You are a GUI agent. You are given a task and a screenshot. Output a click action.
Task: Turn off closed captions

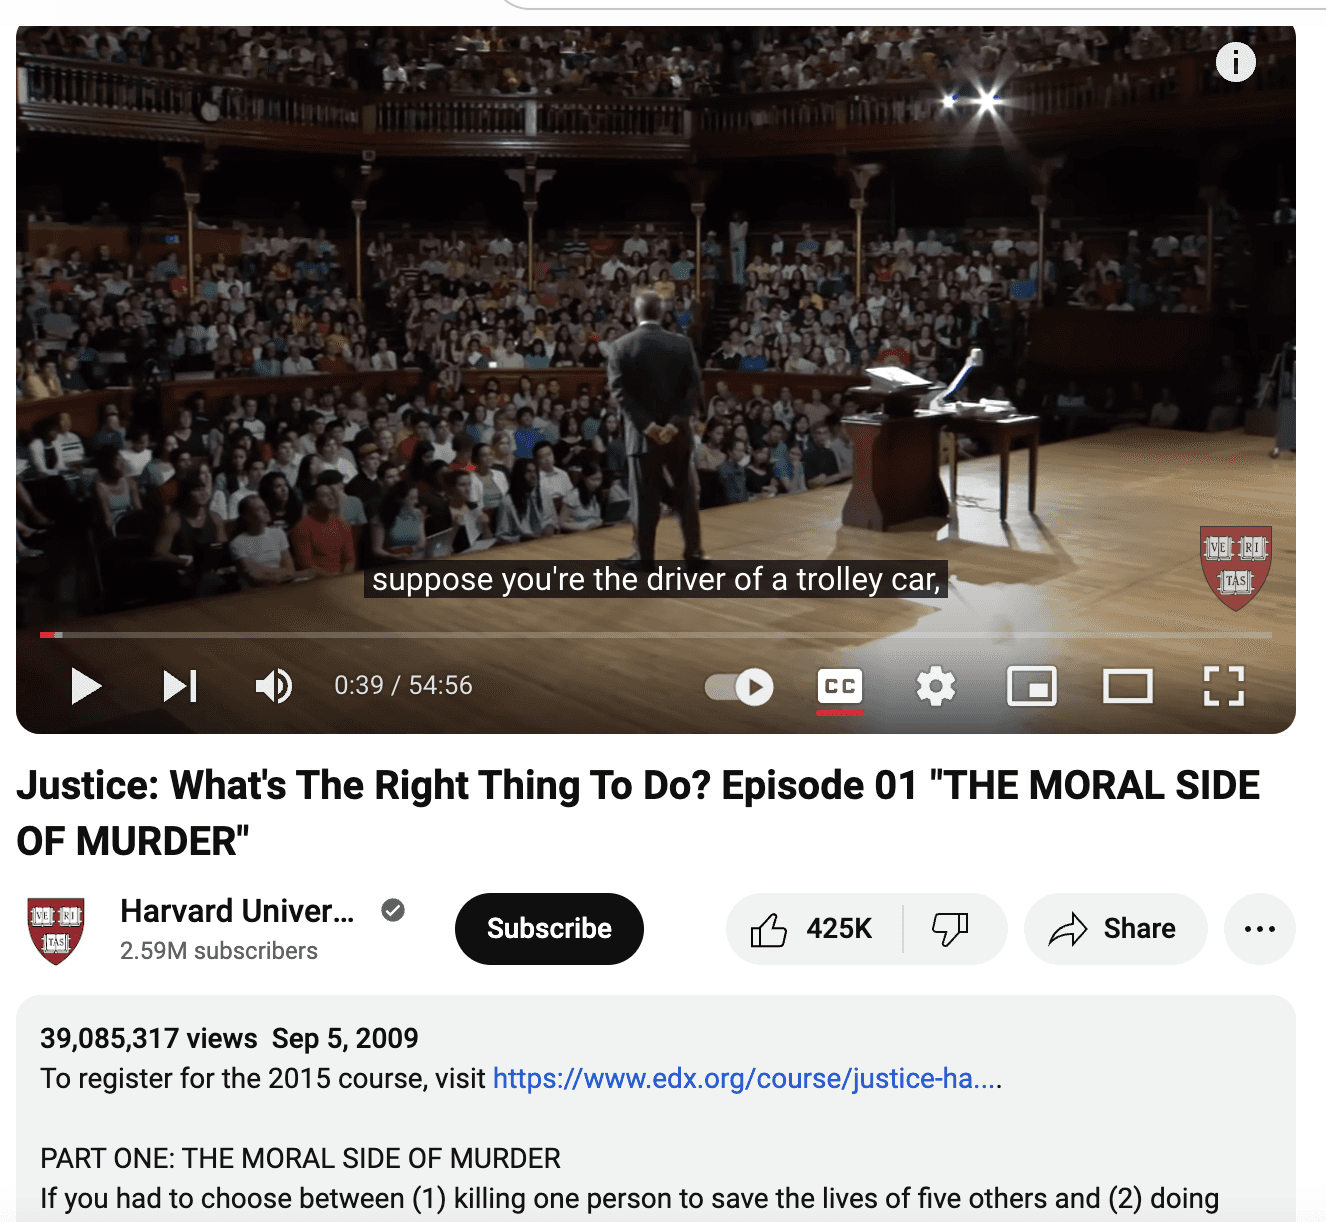tap(840, 687)
